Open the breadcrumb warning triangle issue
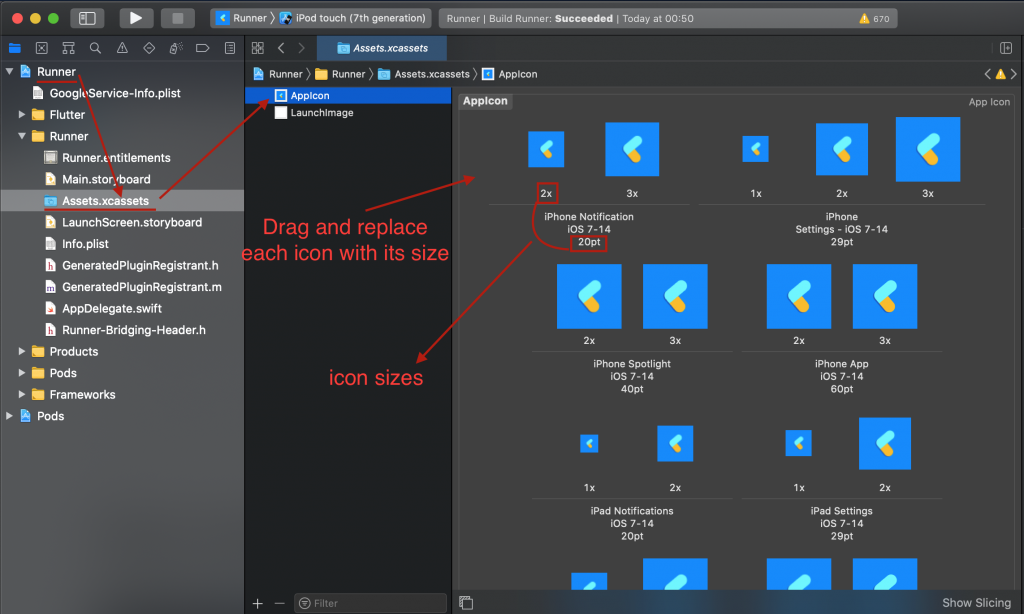Viewport: 1024px width, 614px height. (1000, 74)
